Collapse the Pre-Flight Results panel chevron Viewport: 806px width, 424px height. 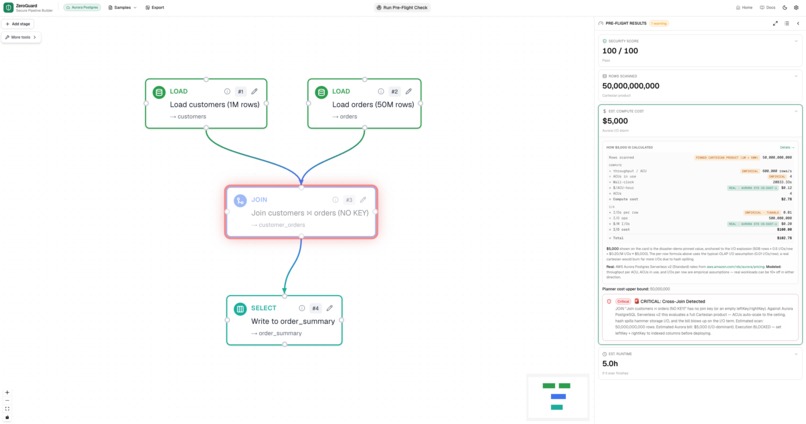[798, 24]
